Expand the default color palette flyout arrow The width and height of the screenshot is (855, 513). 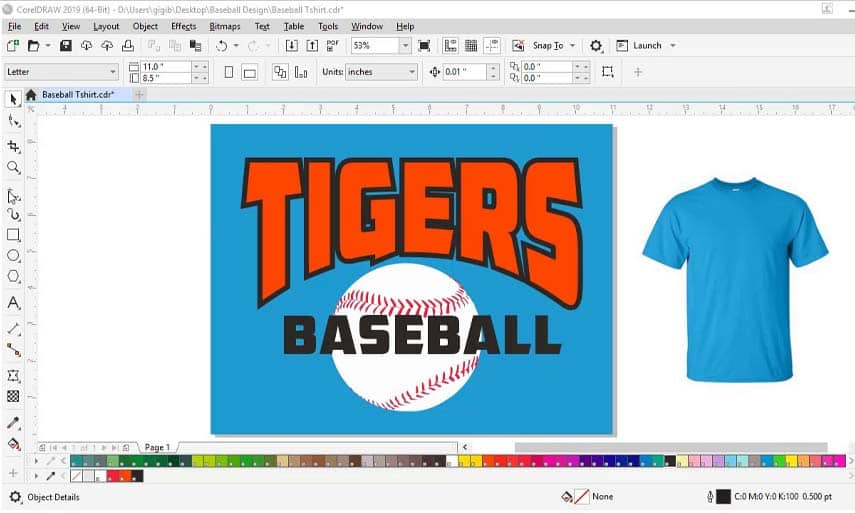[x=36, y=461]
